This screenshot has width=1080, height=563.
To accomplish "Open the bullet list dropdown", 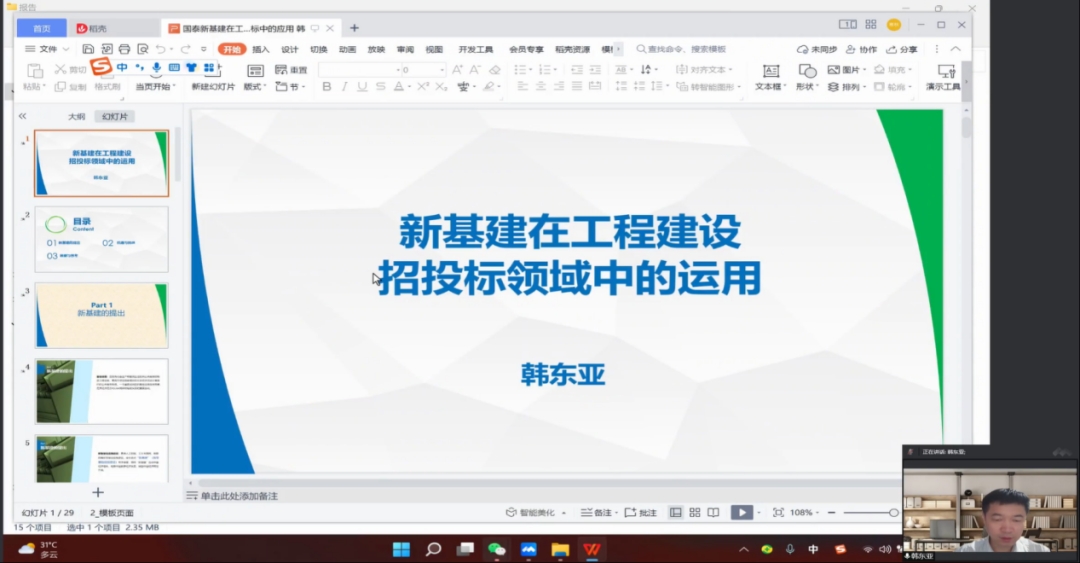I will click(532, 70).
